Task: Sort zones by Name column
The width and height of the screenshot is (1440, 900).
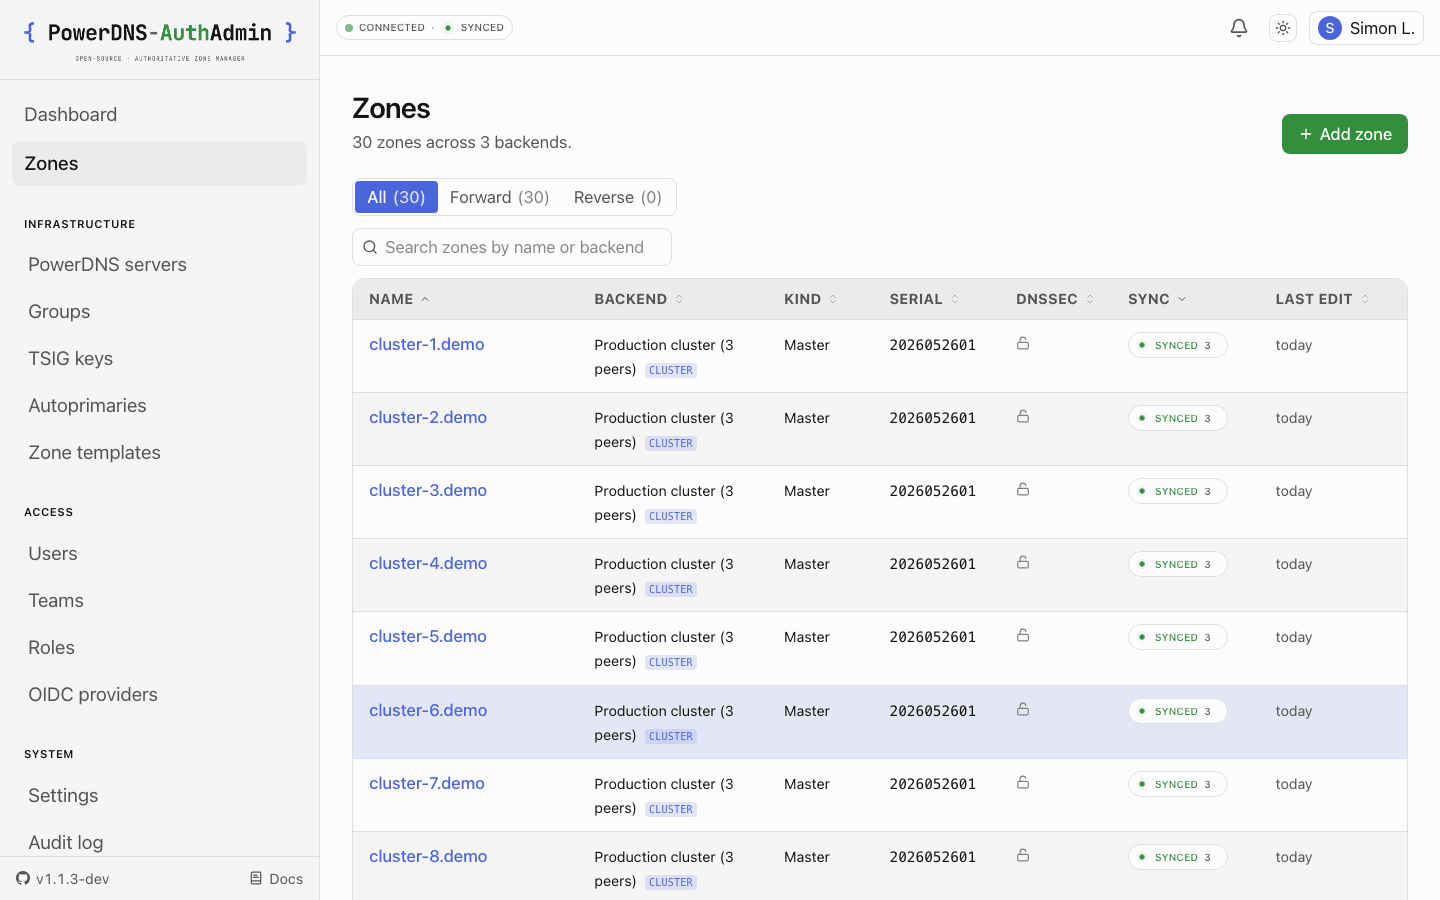Action: pyautogui.click(x=399, y=299)
